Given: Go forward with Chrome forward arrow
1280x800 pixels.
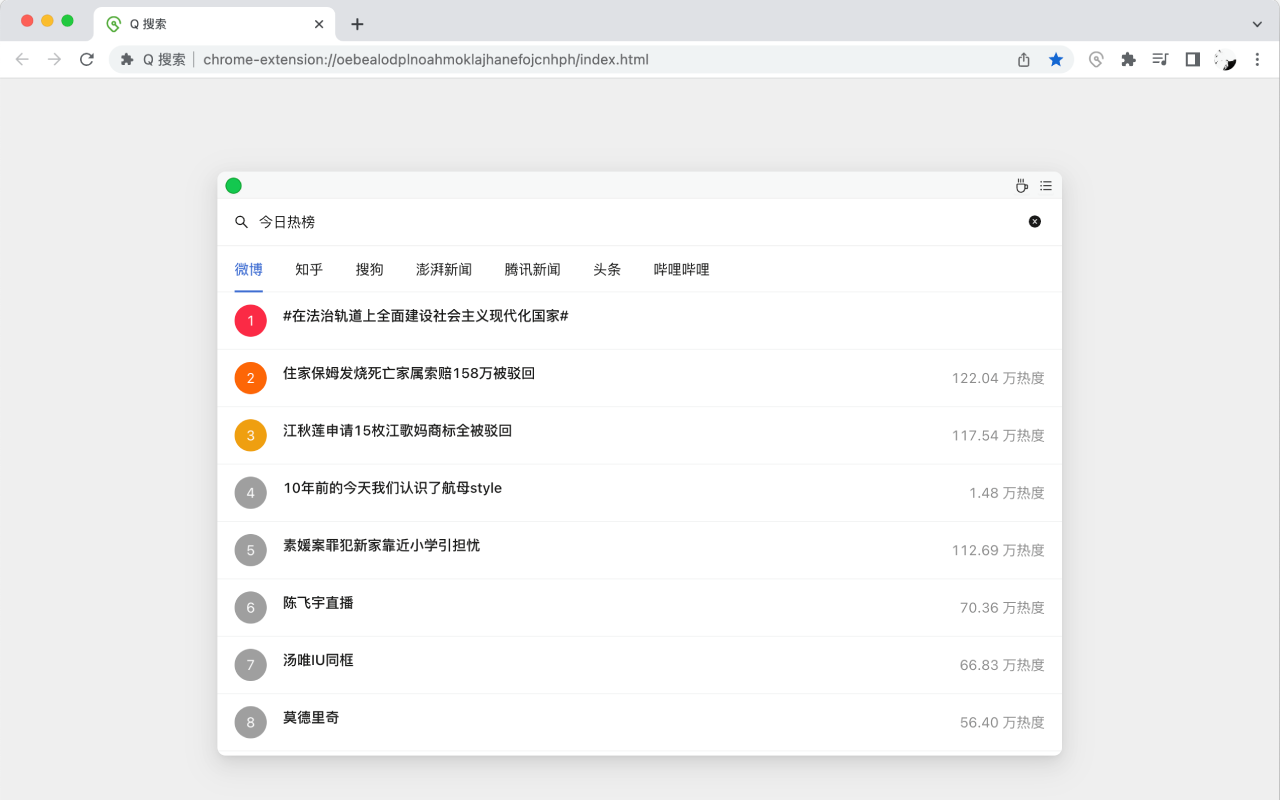Looking at the screenshot, I should pyautogui.click(x=55, y=60).
